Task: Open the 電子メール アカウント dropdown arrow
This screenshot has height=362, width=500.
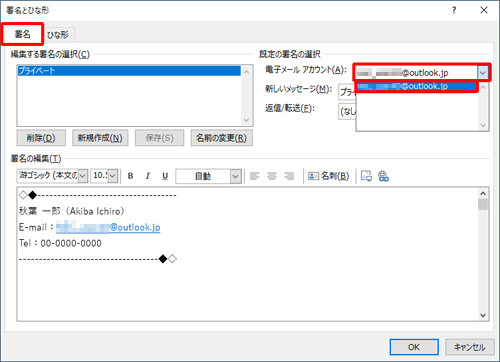Action: pos(483,72)
